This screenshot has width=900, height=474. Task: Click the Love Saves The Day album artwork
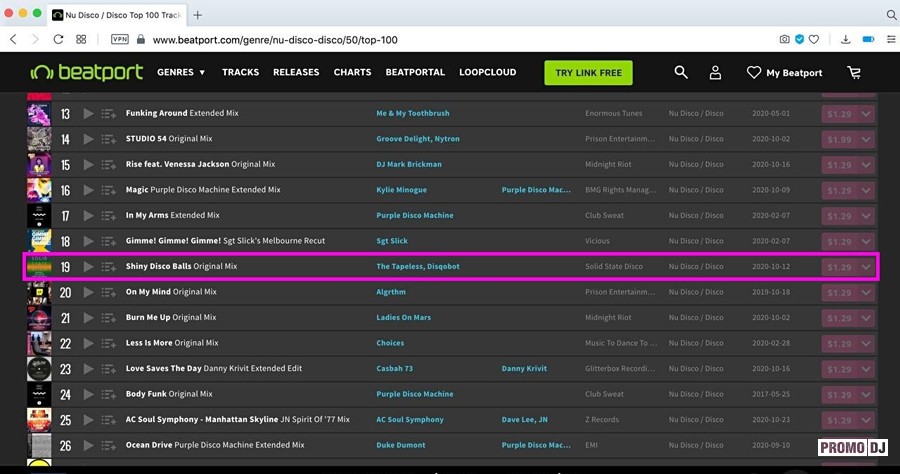coord(39,369)
